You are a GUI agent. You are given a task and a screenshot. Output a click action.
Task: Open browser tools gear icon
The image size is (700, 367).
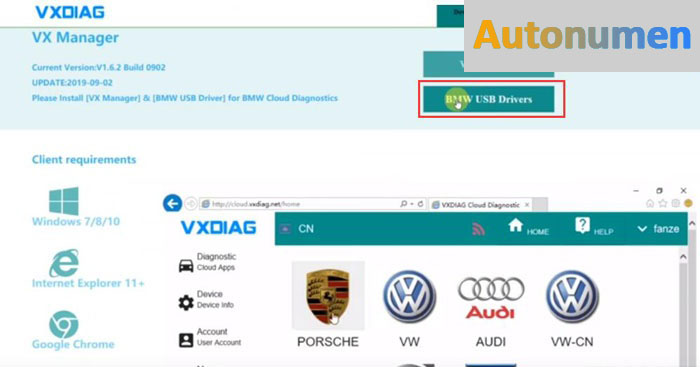675,204
